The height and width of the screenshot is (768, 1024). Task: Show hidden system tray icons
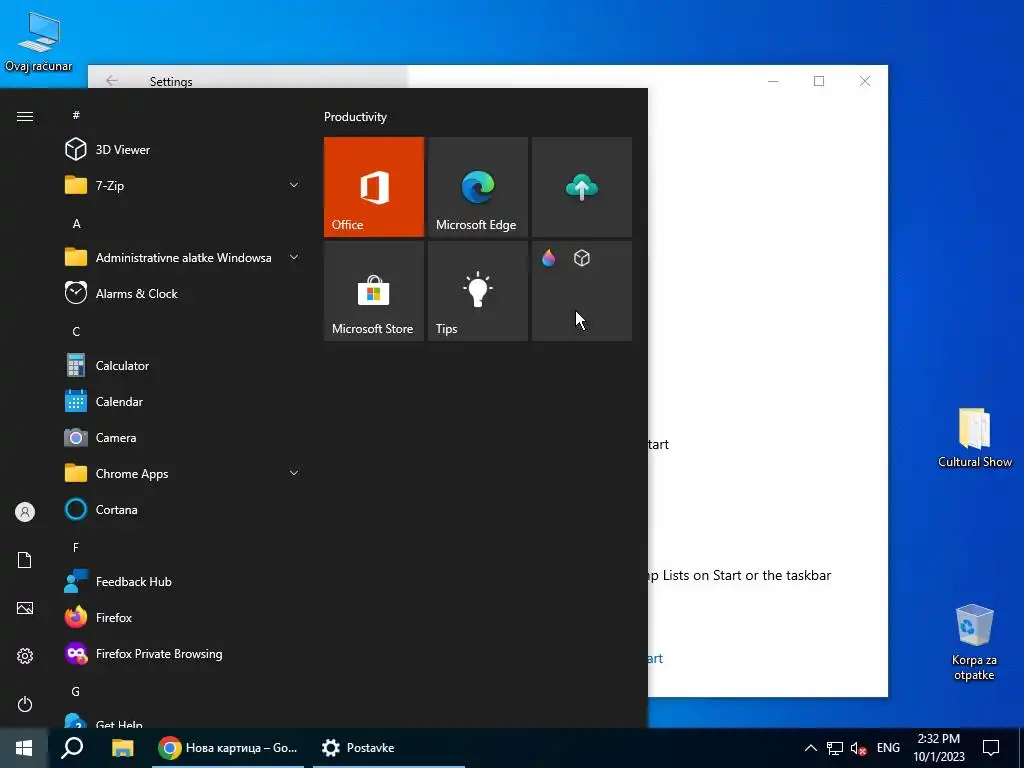click(x=810, y=748)
